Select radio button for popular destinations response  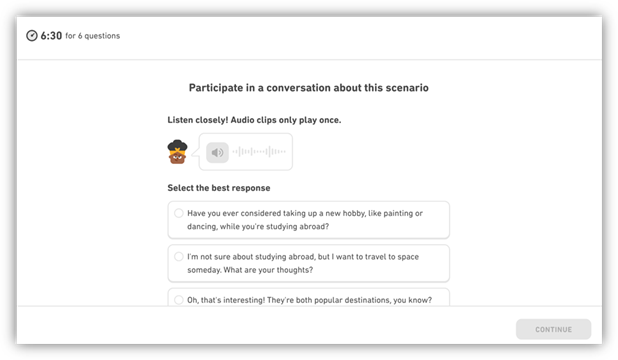point(179,300)
